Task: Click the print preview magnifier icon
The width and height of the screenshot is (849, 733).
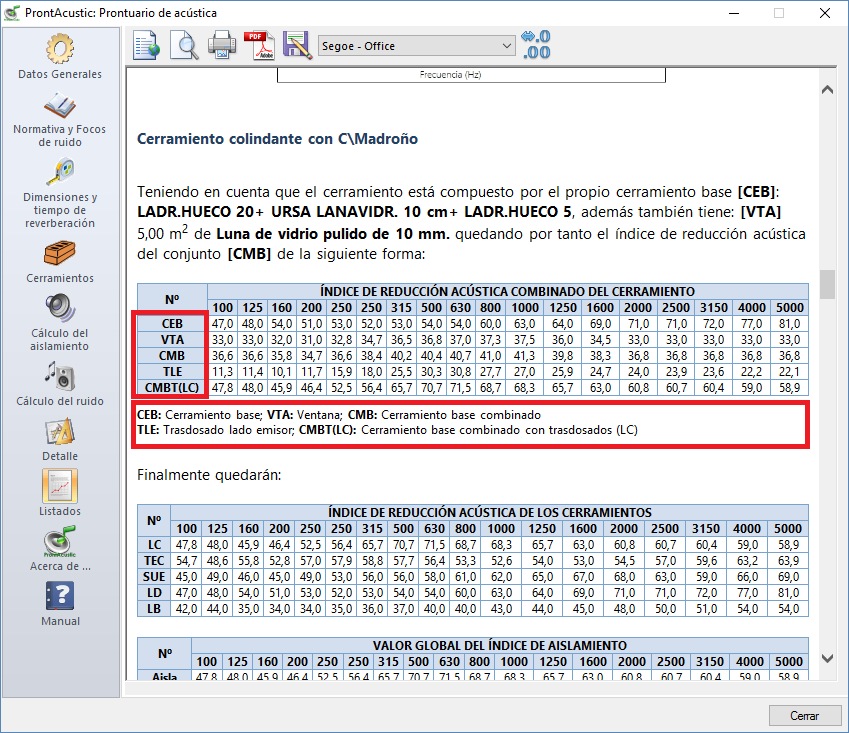Action: tap(184, 45)
